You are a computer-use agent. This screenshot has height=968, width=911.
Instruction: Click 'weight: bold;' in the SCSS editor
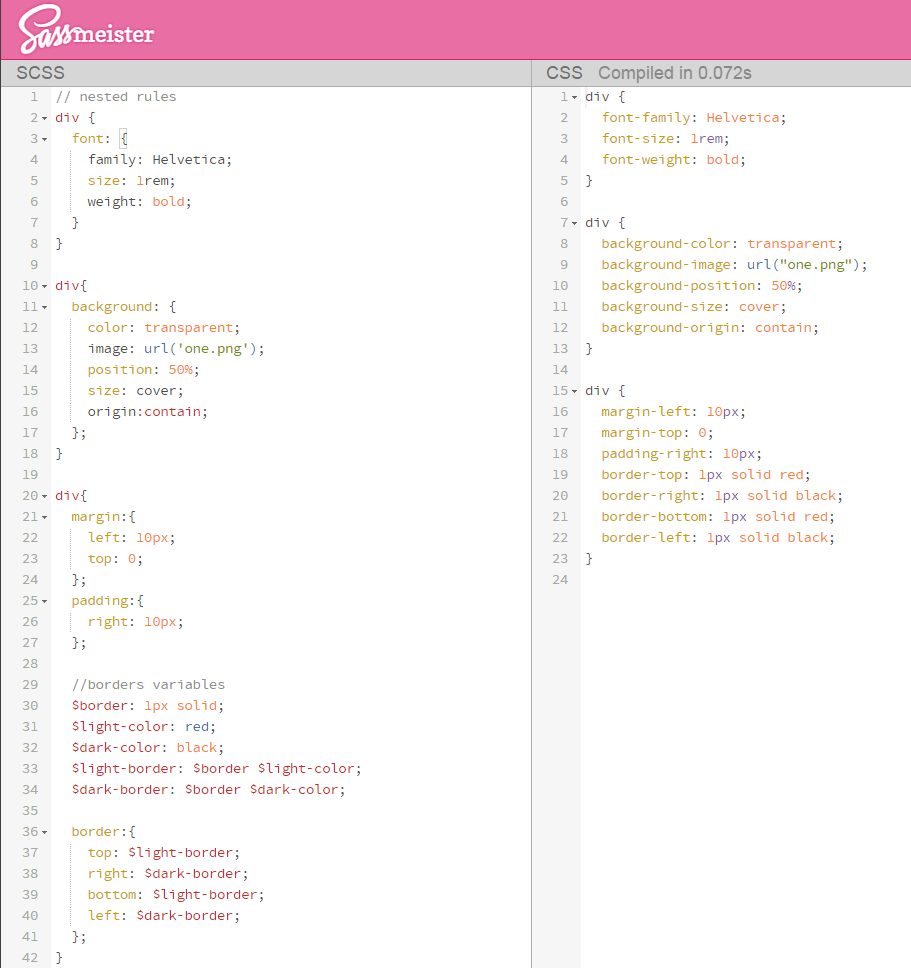139,202
